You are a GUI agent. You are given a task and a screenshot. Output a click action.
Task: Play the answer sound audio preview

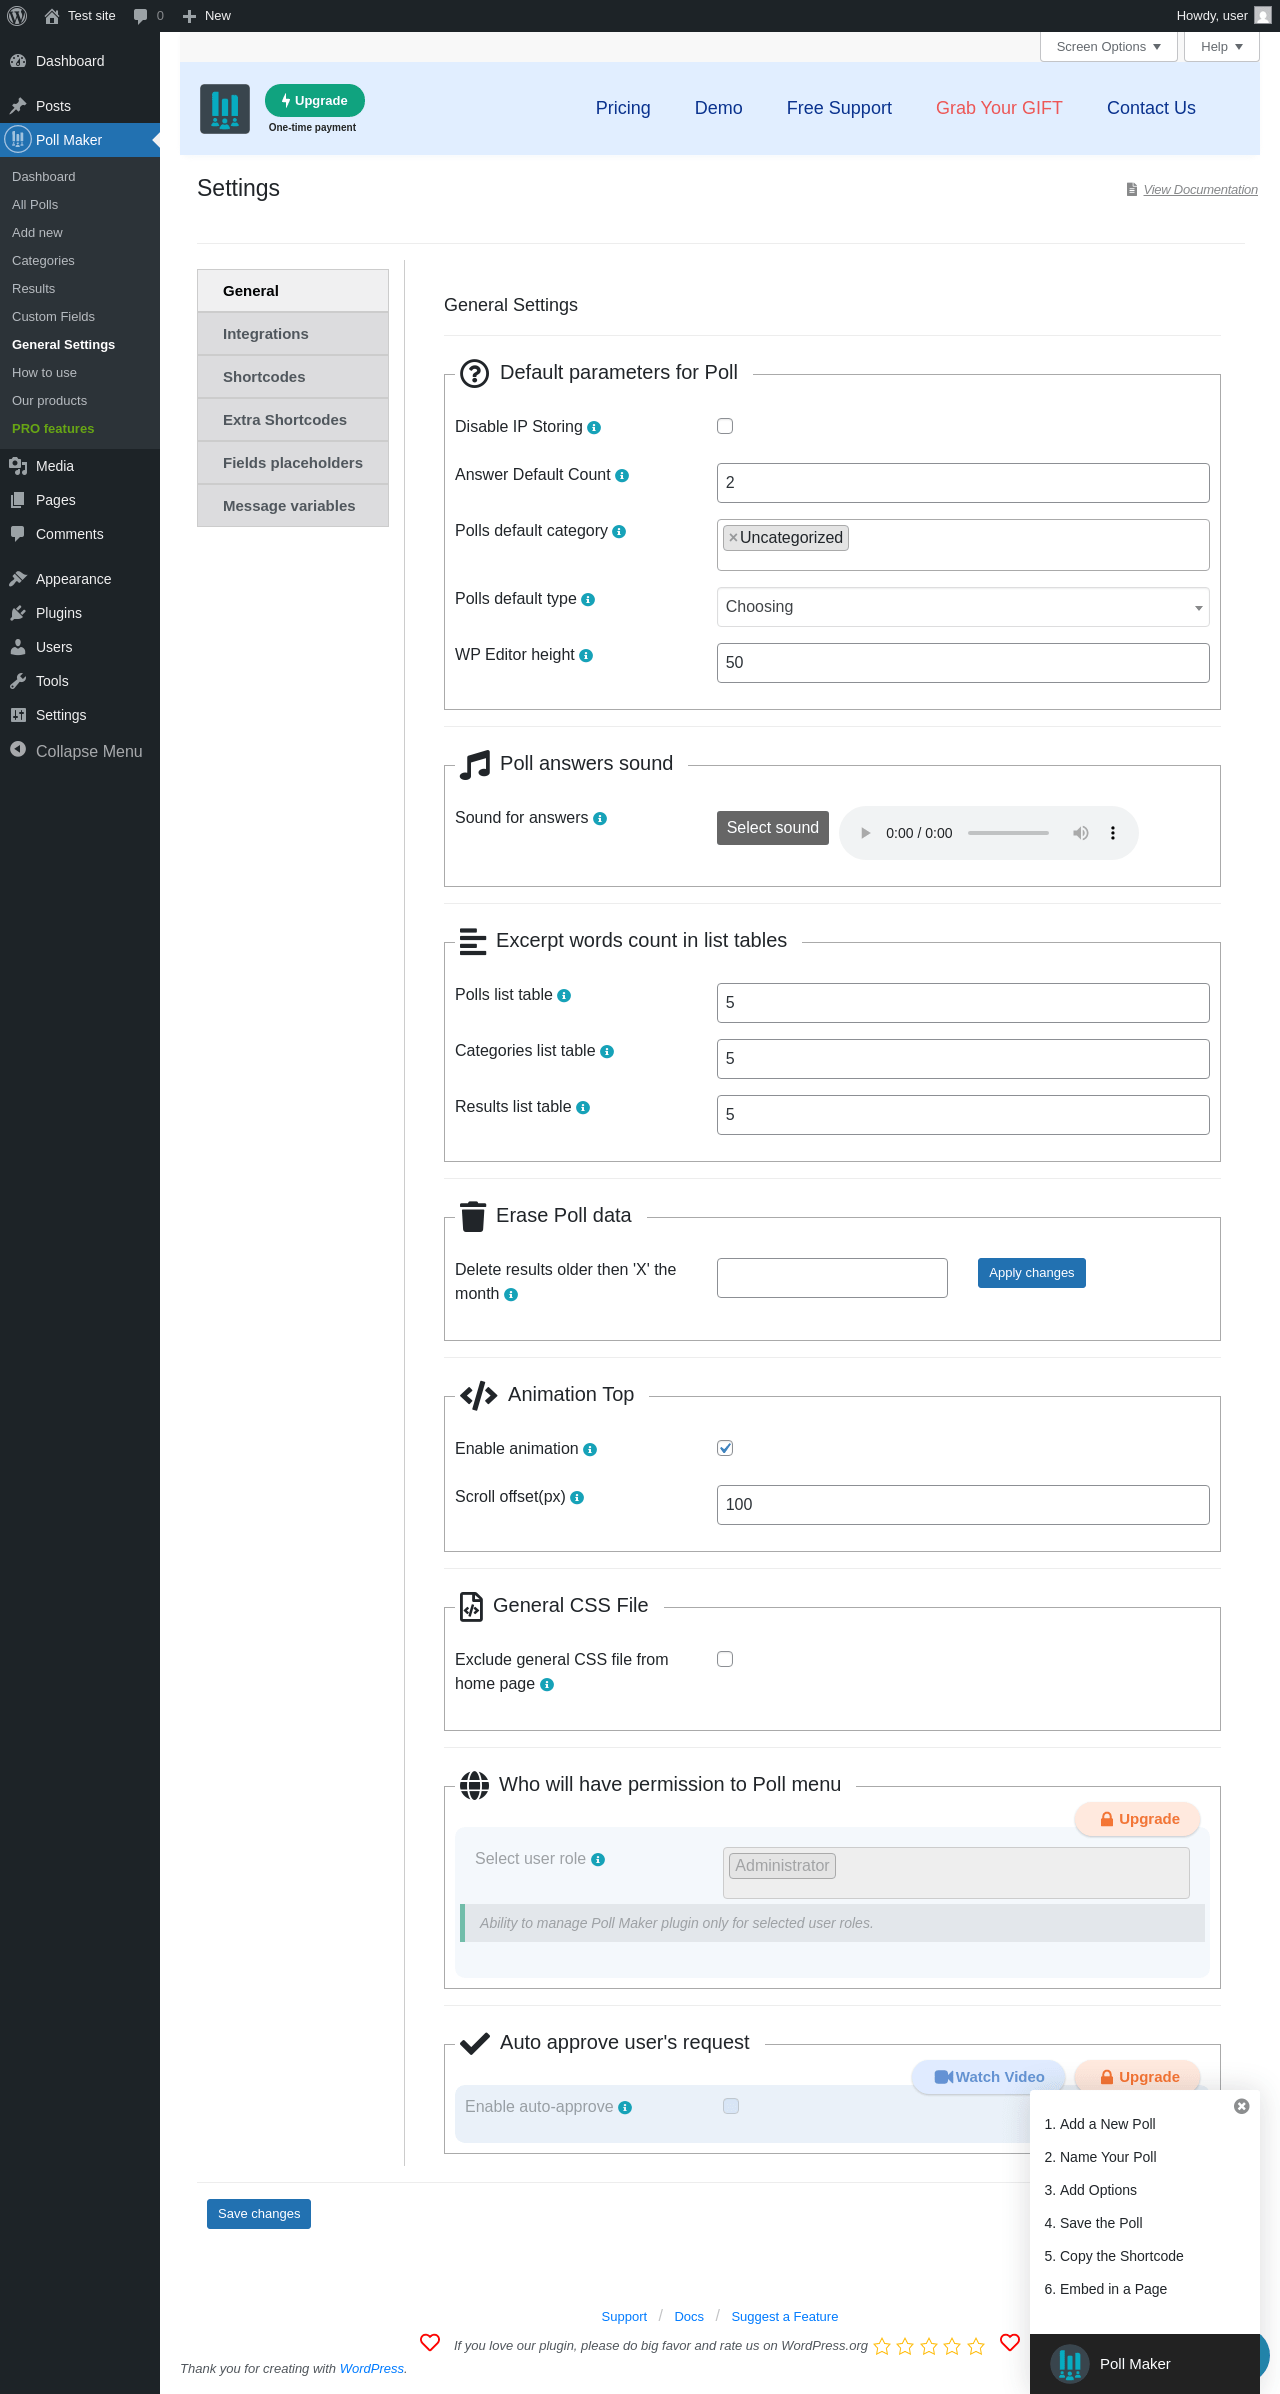pyautogui.click(x=866, y=833)
